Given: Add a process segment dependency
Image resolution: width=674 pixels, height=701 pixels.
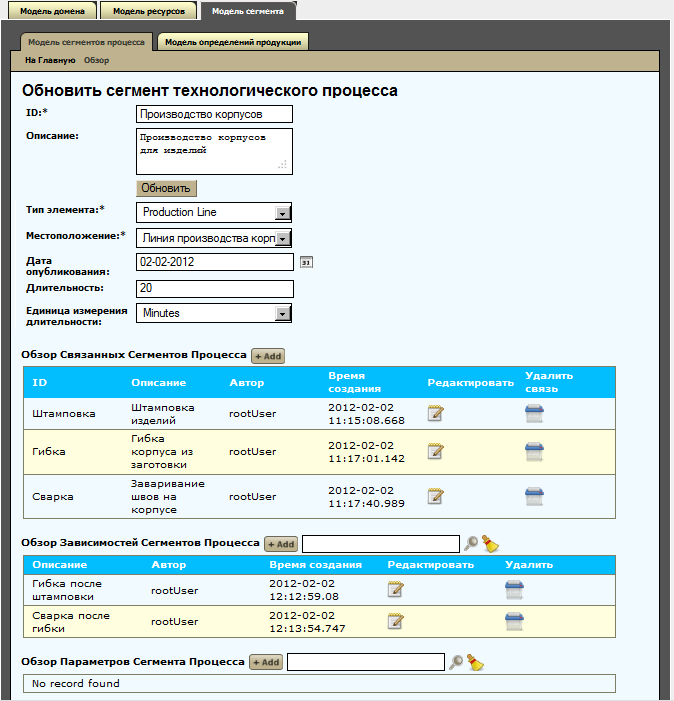Looking at the screenshot, I should pyautogui.click(x=281, y=544).
